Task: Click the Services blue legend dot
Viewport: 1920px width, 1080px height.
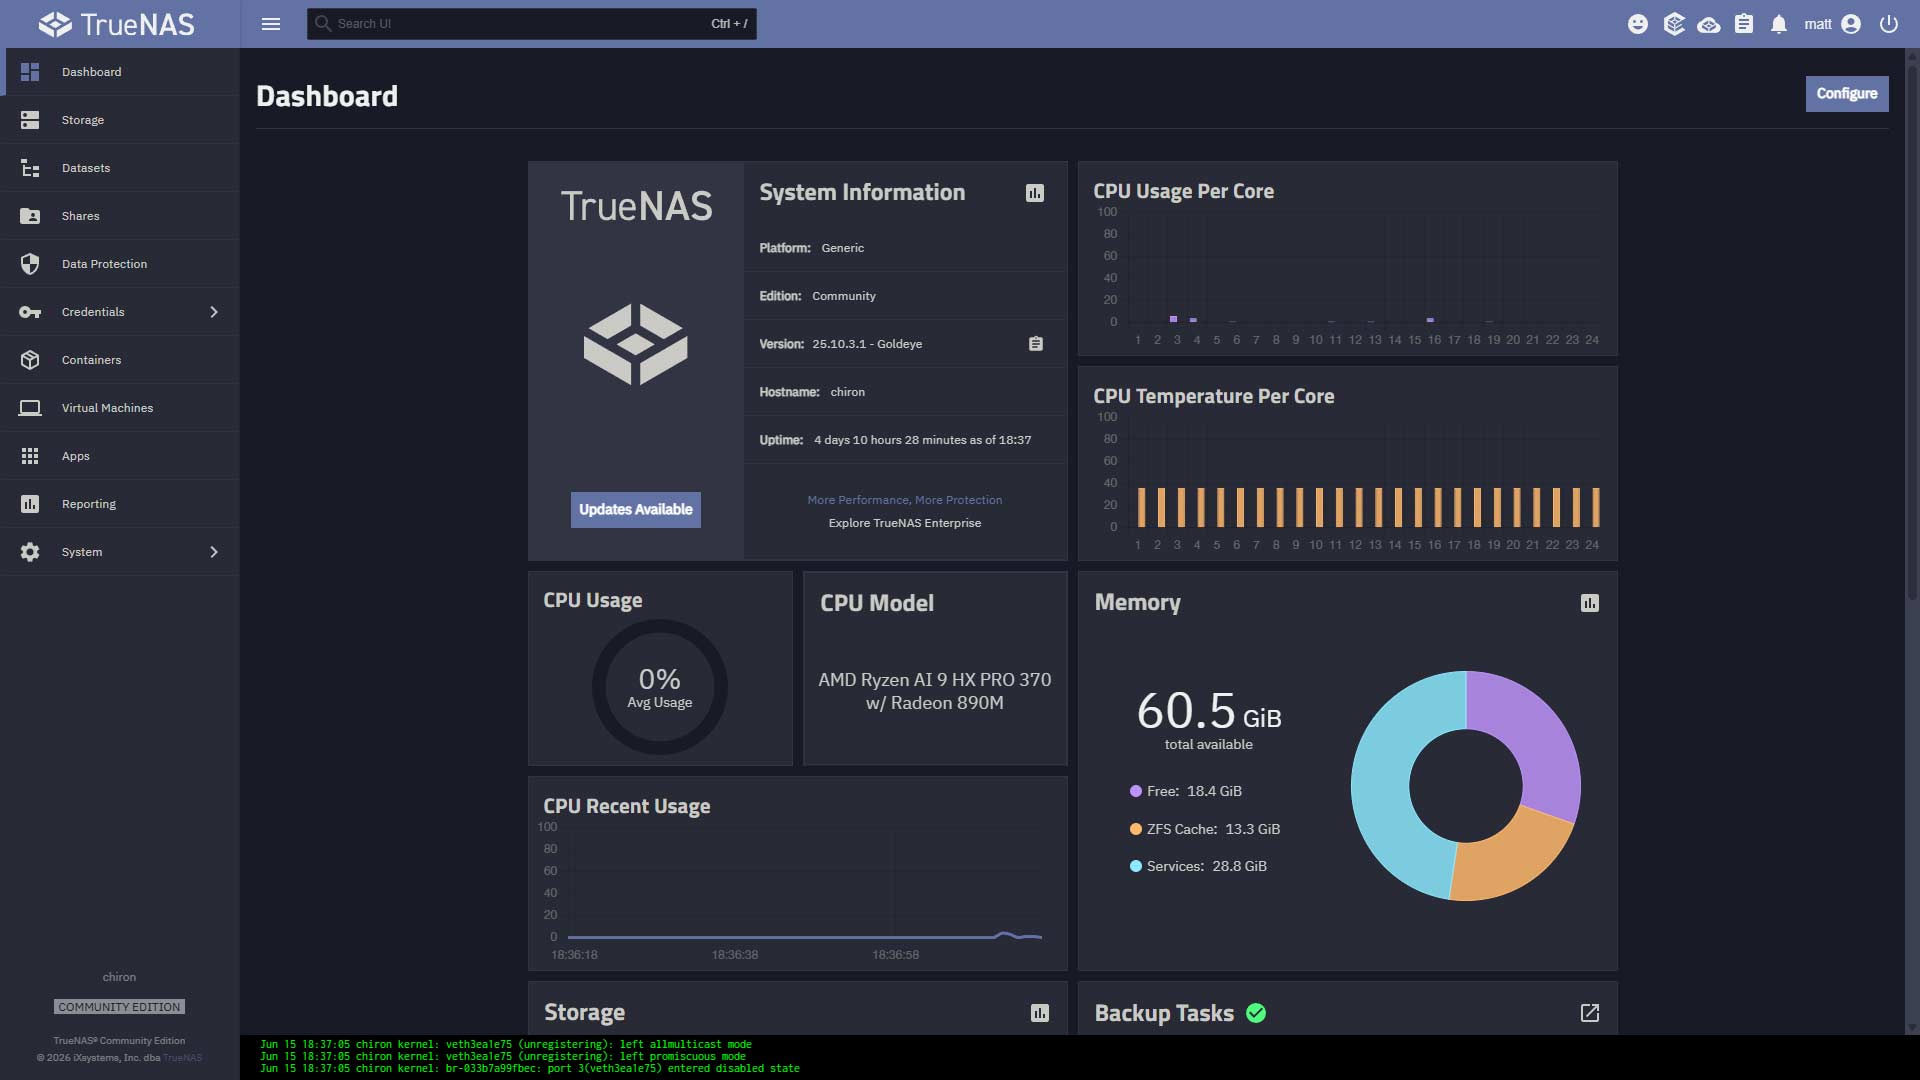Action: [x=1136, y=866]
